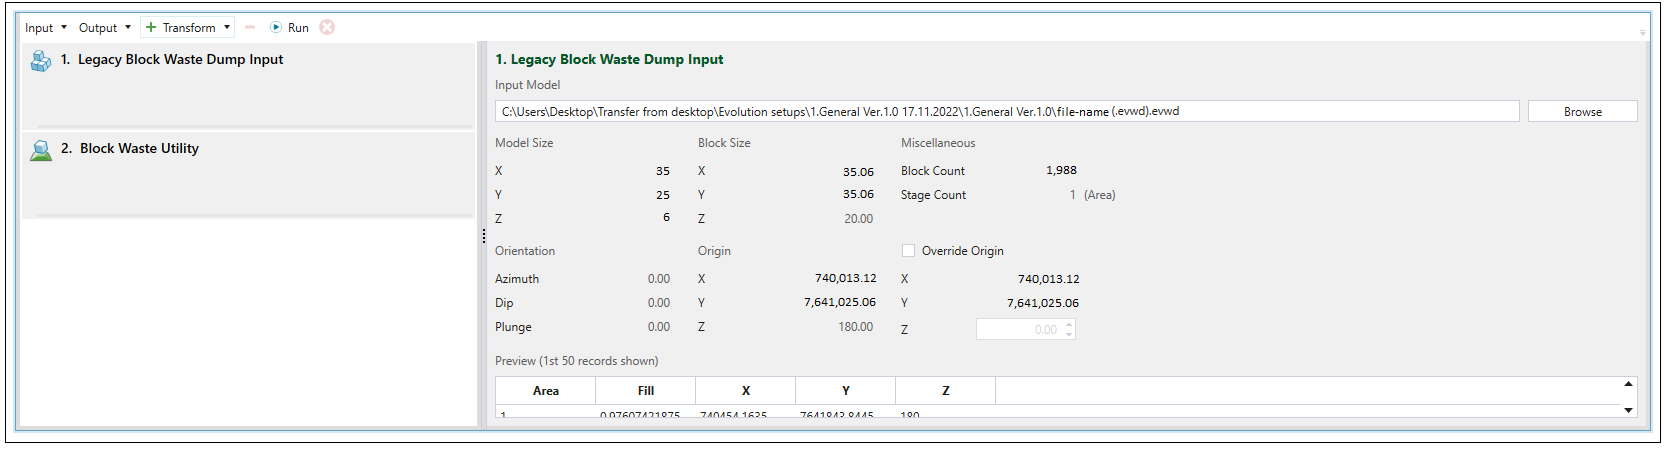Click the minus remove icon in toolbar
The height and width of the screenshot is (449, 1668).
coord(250,28)
